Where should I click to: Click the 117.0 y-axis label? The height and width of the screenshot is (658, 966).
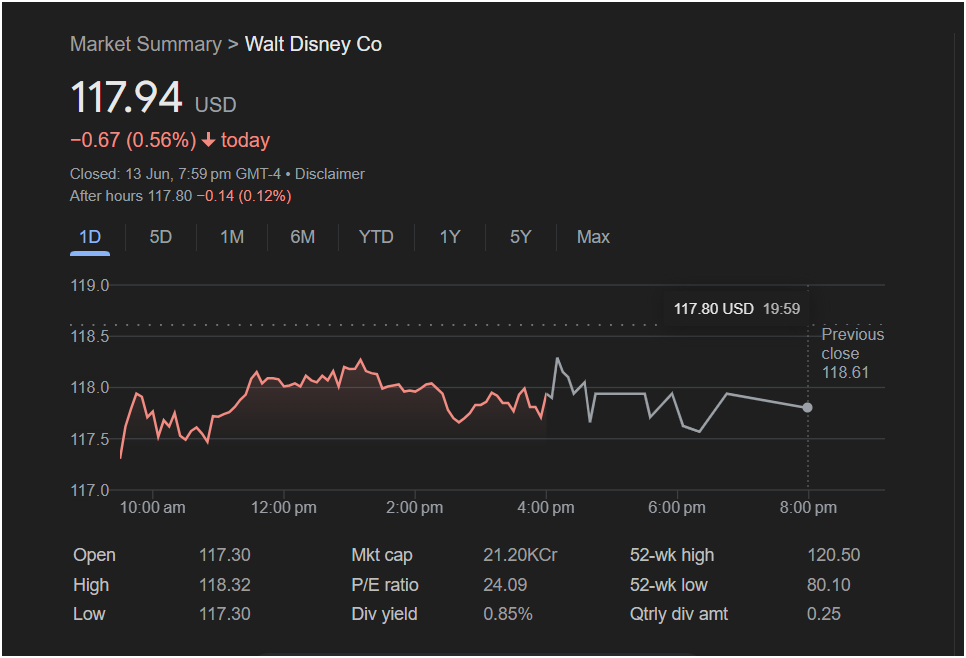tap(90, 490)
